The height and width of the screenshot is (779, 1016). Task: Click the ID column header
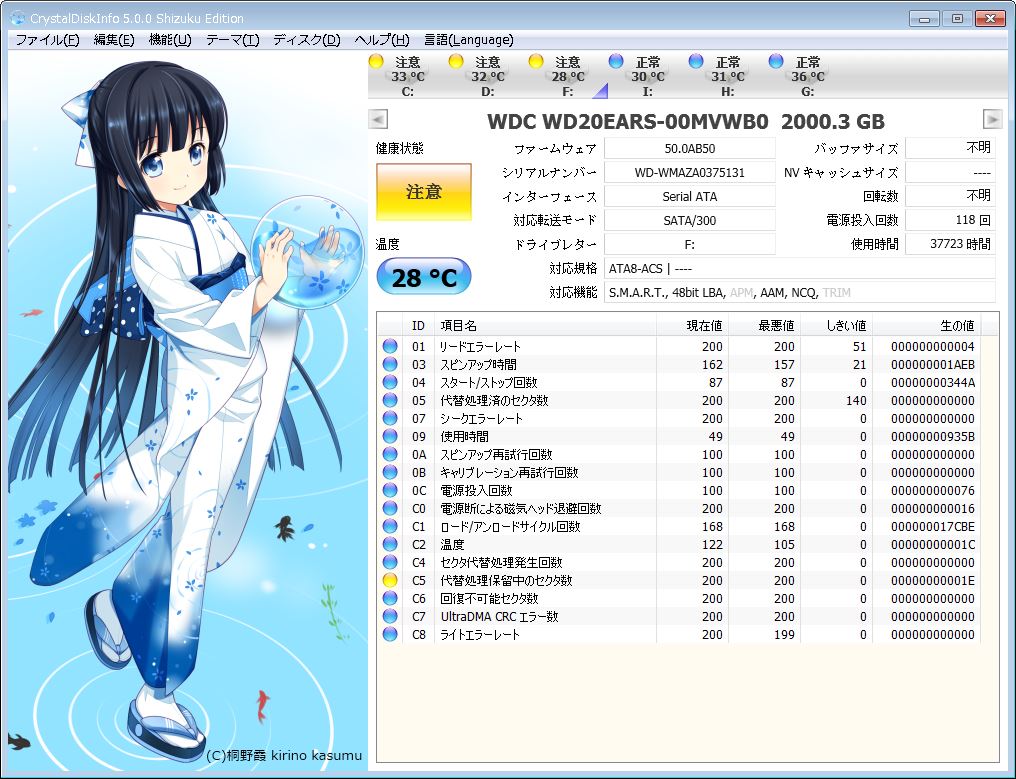(x=419, y=325)
